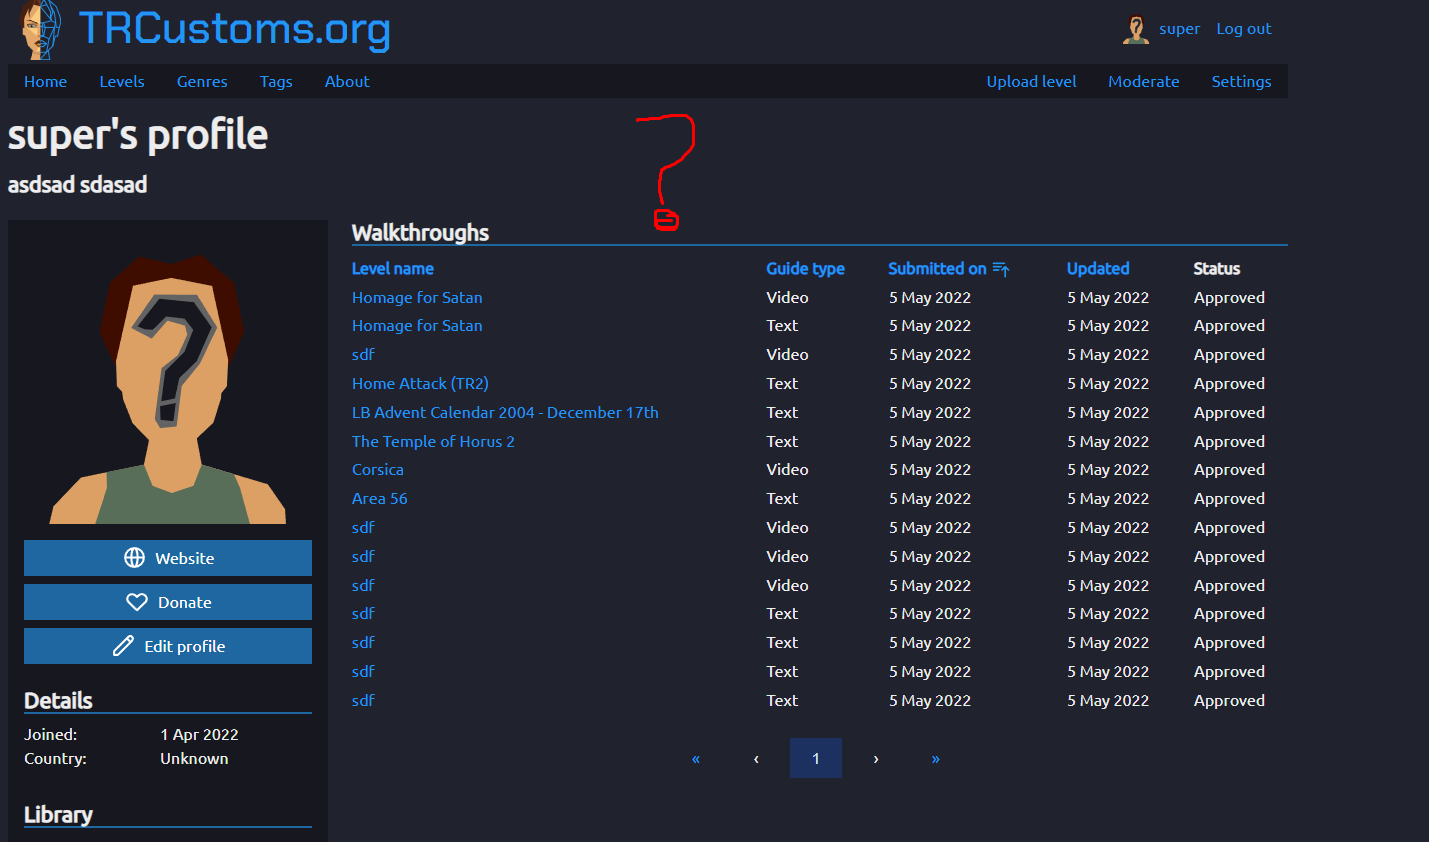Open the Homage for Satan walkthrough link
The height and width of the screenshot is (842, 1429).
click(x=417, y=297)
